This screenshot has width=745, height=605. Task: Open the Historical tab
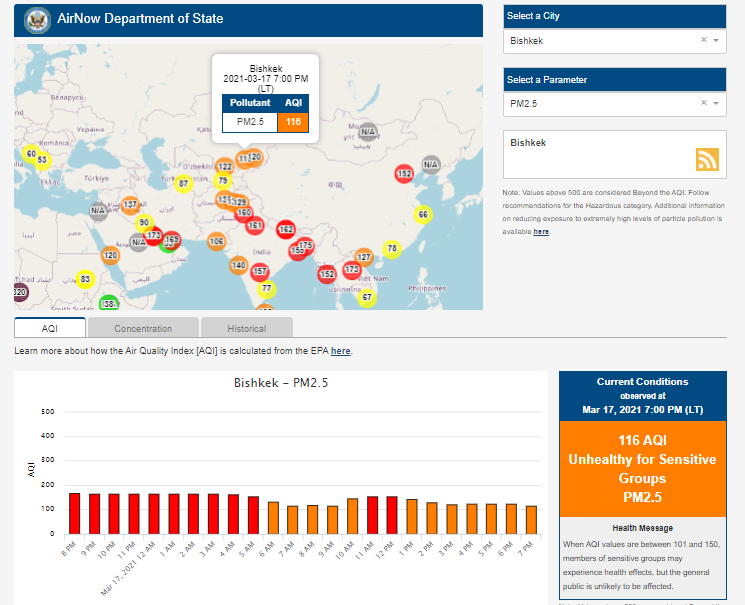pos(246,328)
